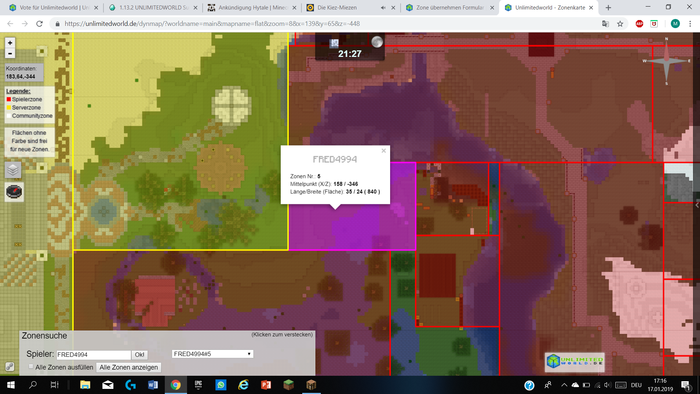Open Task View on the taskbar
Screen dimensions: 700x394
[54, 385]
